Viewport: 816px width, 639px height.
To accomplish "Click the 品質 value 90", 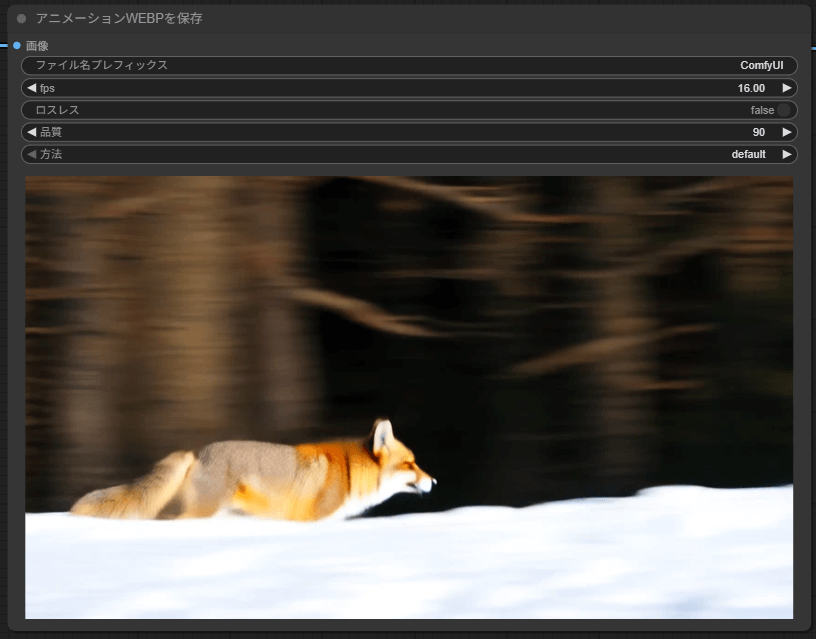I will point(759,133).
